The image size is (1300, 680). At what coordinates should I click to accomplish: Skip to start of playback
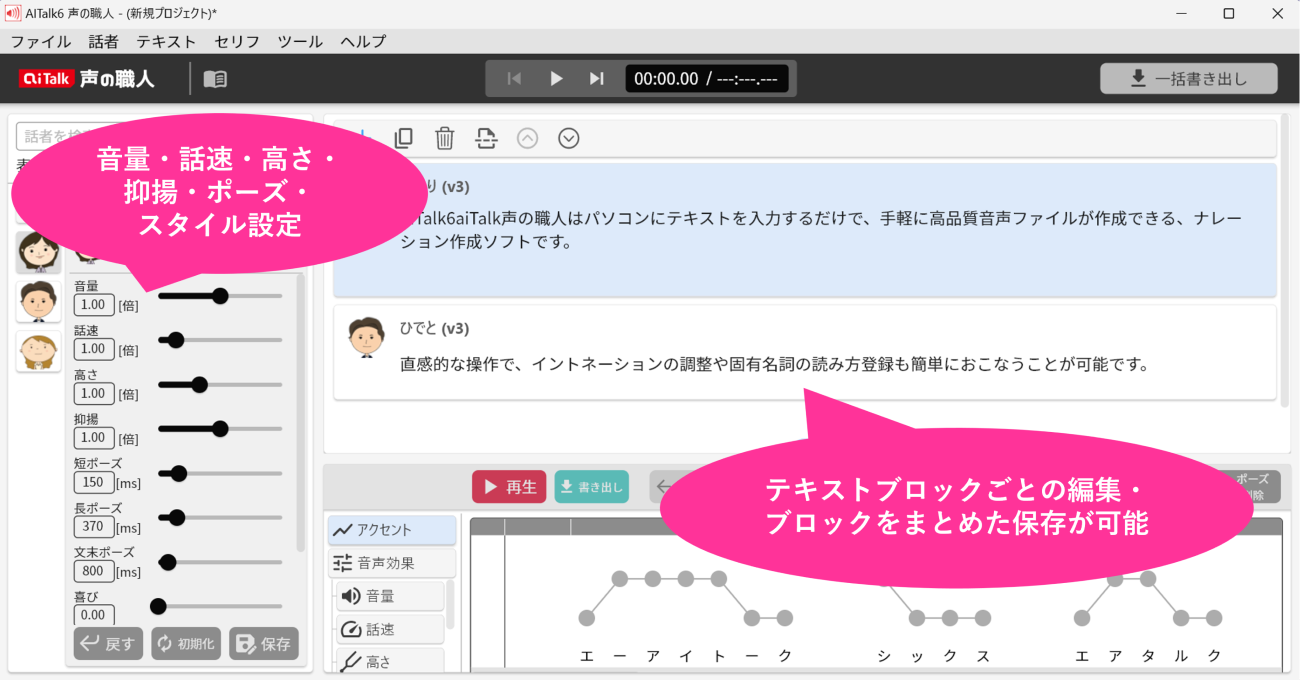pyautogui.click(x=514, y=79)
